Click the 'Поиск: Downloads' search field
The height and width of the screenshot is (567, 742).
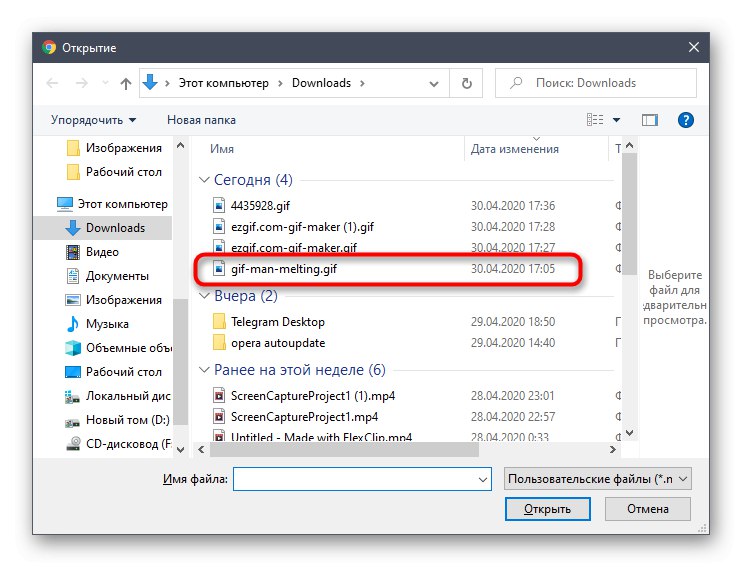click(x=596, y=83)
